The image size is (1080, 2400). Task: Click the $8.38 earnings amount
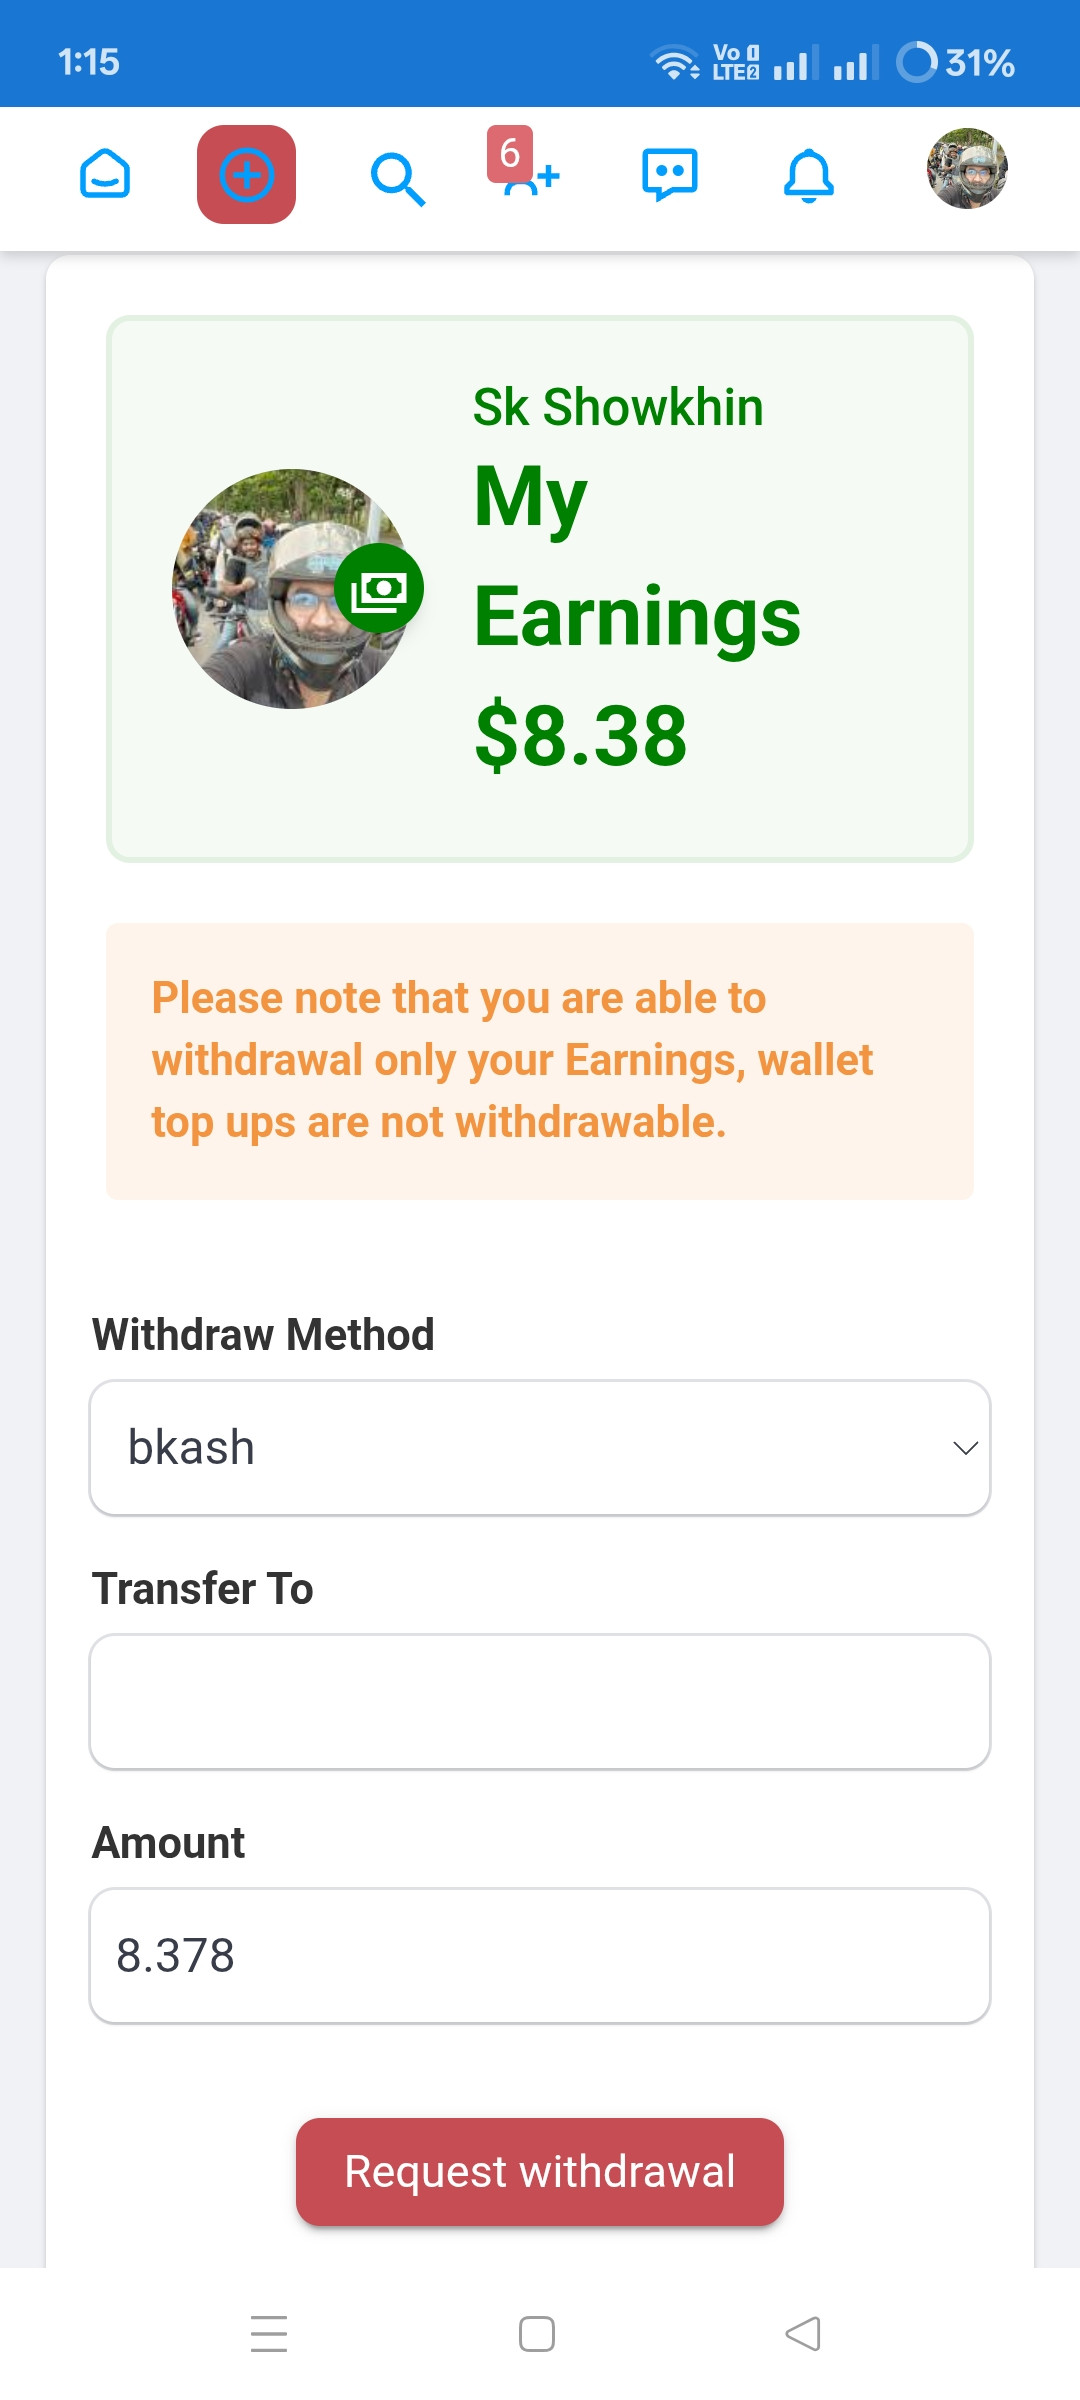click(581, 736)
